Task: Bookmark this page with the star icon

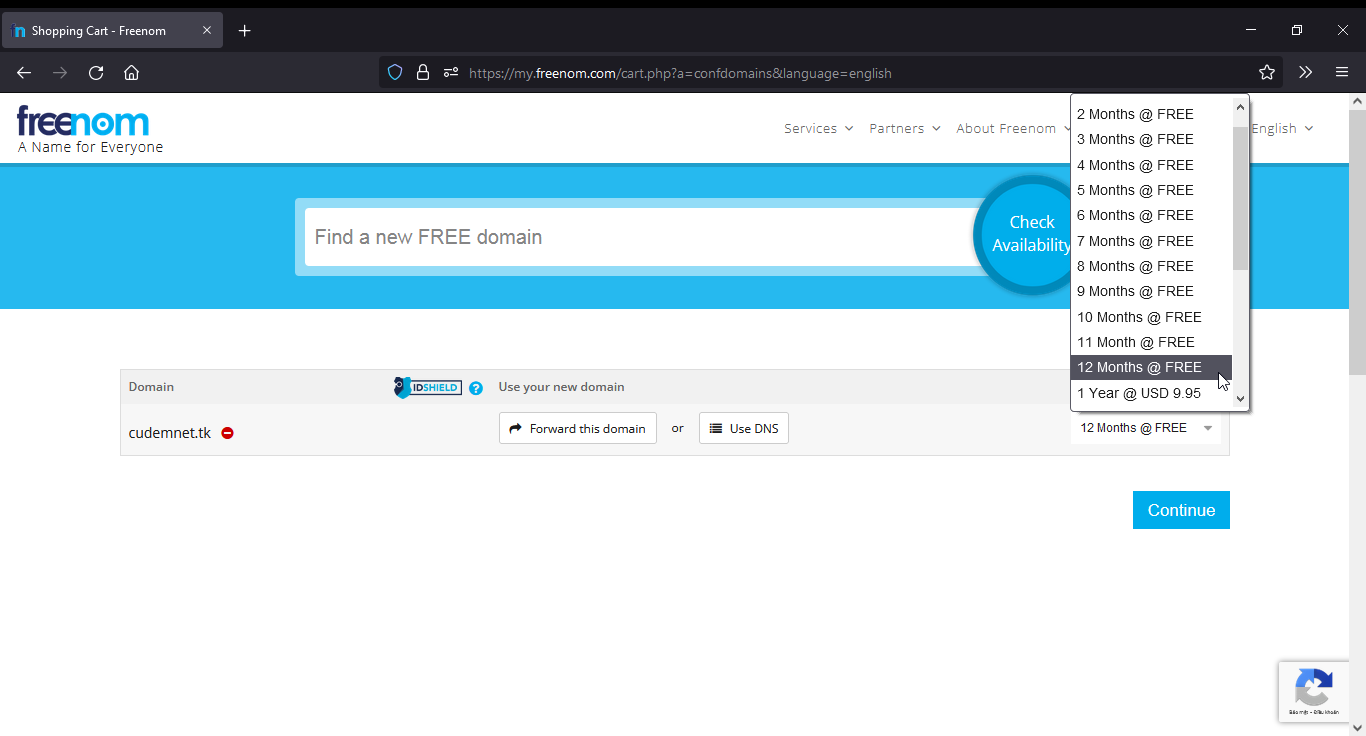Action: pos(1267,72)
